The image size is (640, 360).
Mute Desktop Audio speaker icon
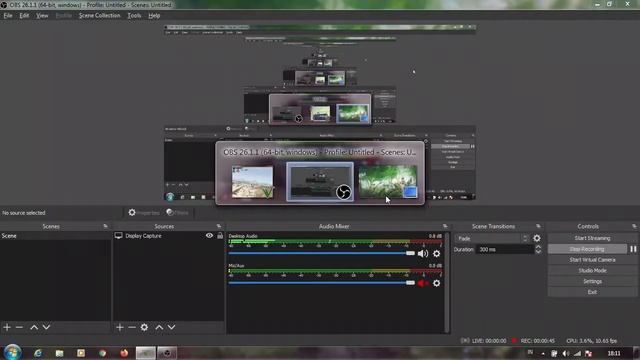point(423,253)
